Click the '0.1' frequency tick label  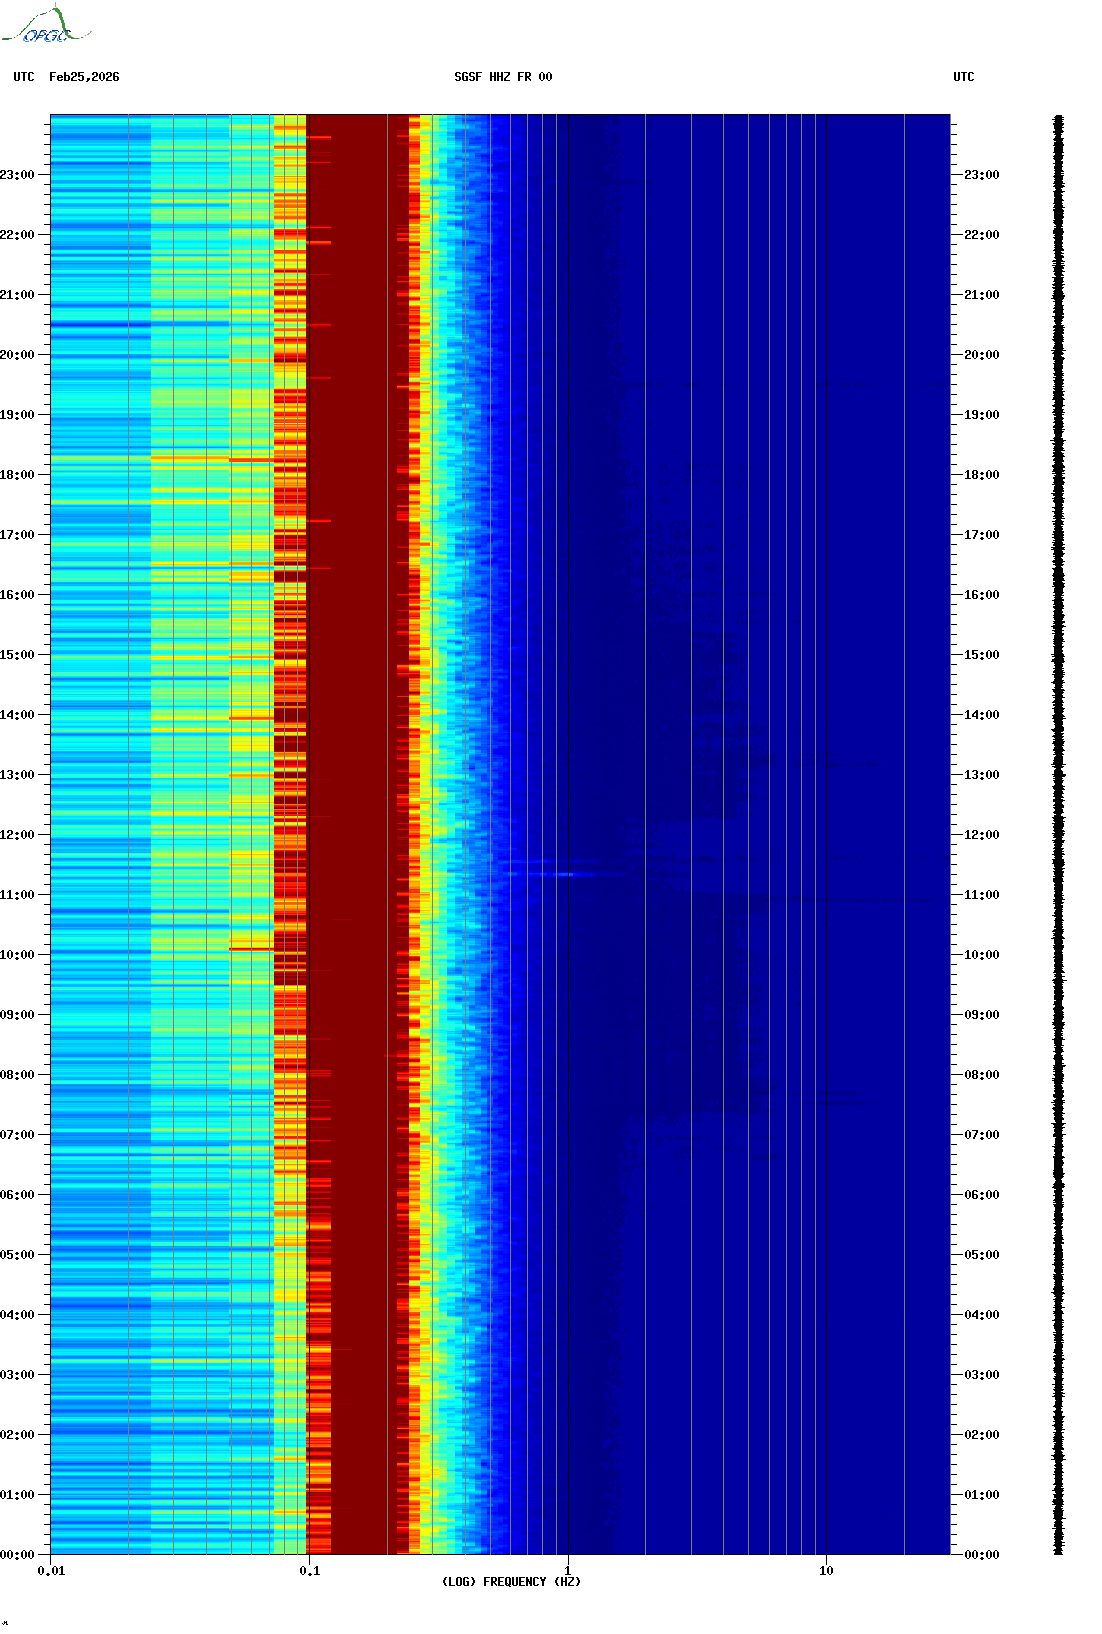point(310,1571)
